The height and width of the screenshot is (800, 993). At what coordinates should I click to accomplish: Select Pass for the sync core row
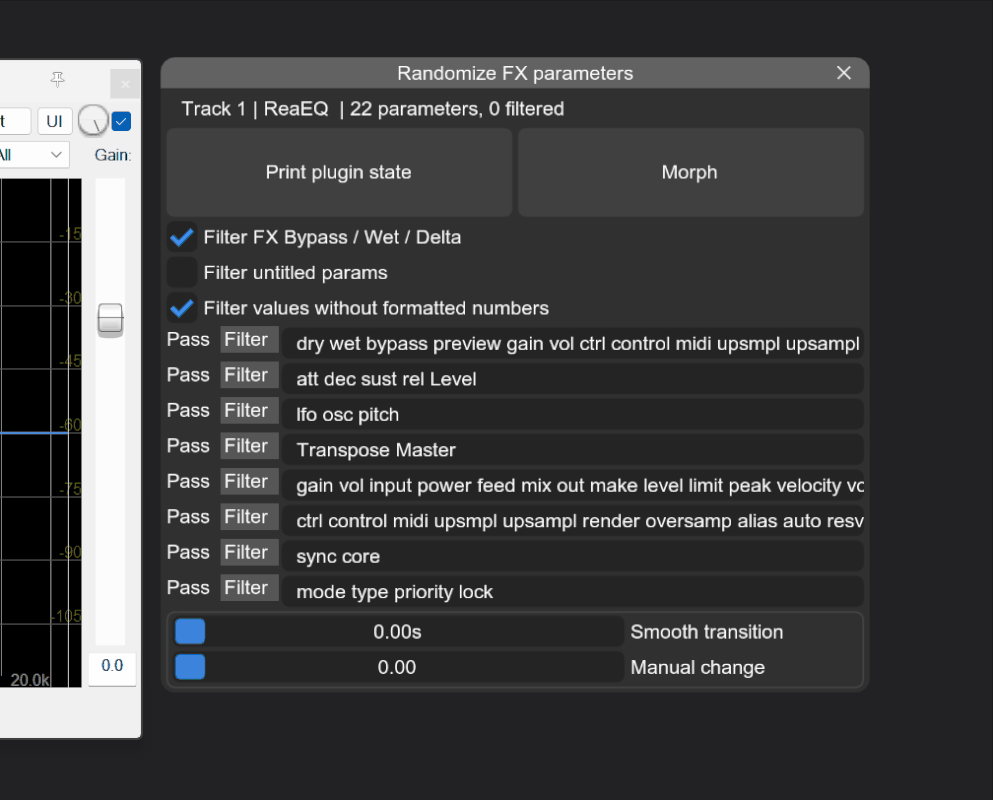tap(188, 552)
